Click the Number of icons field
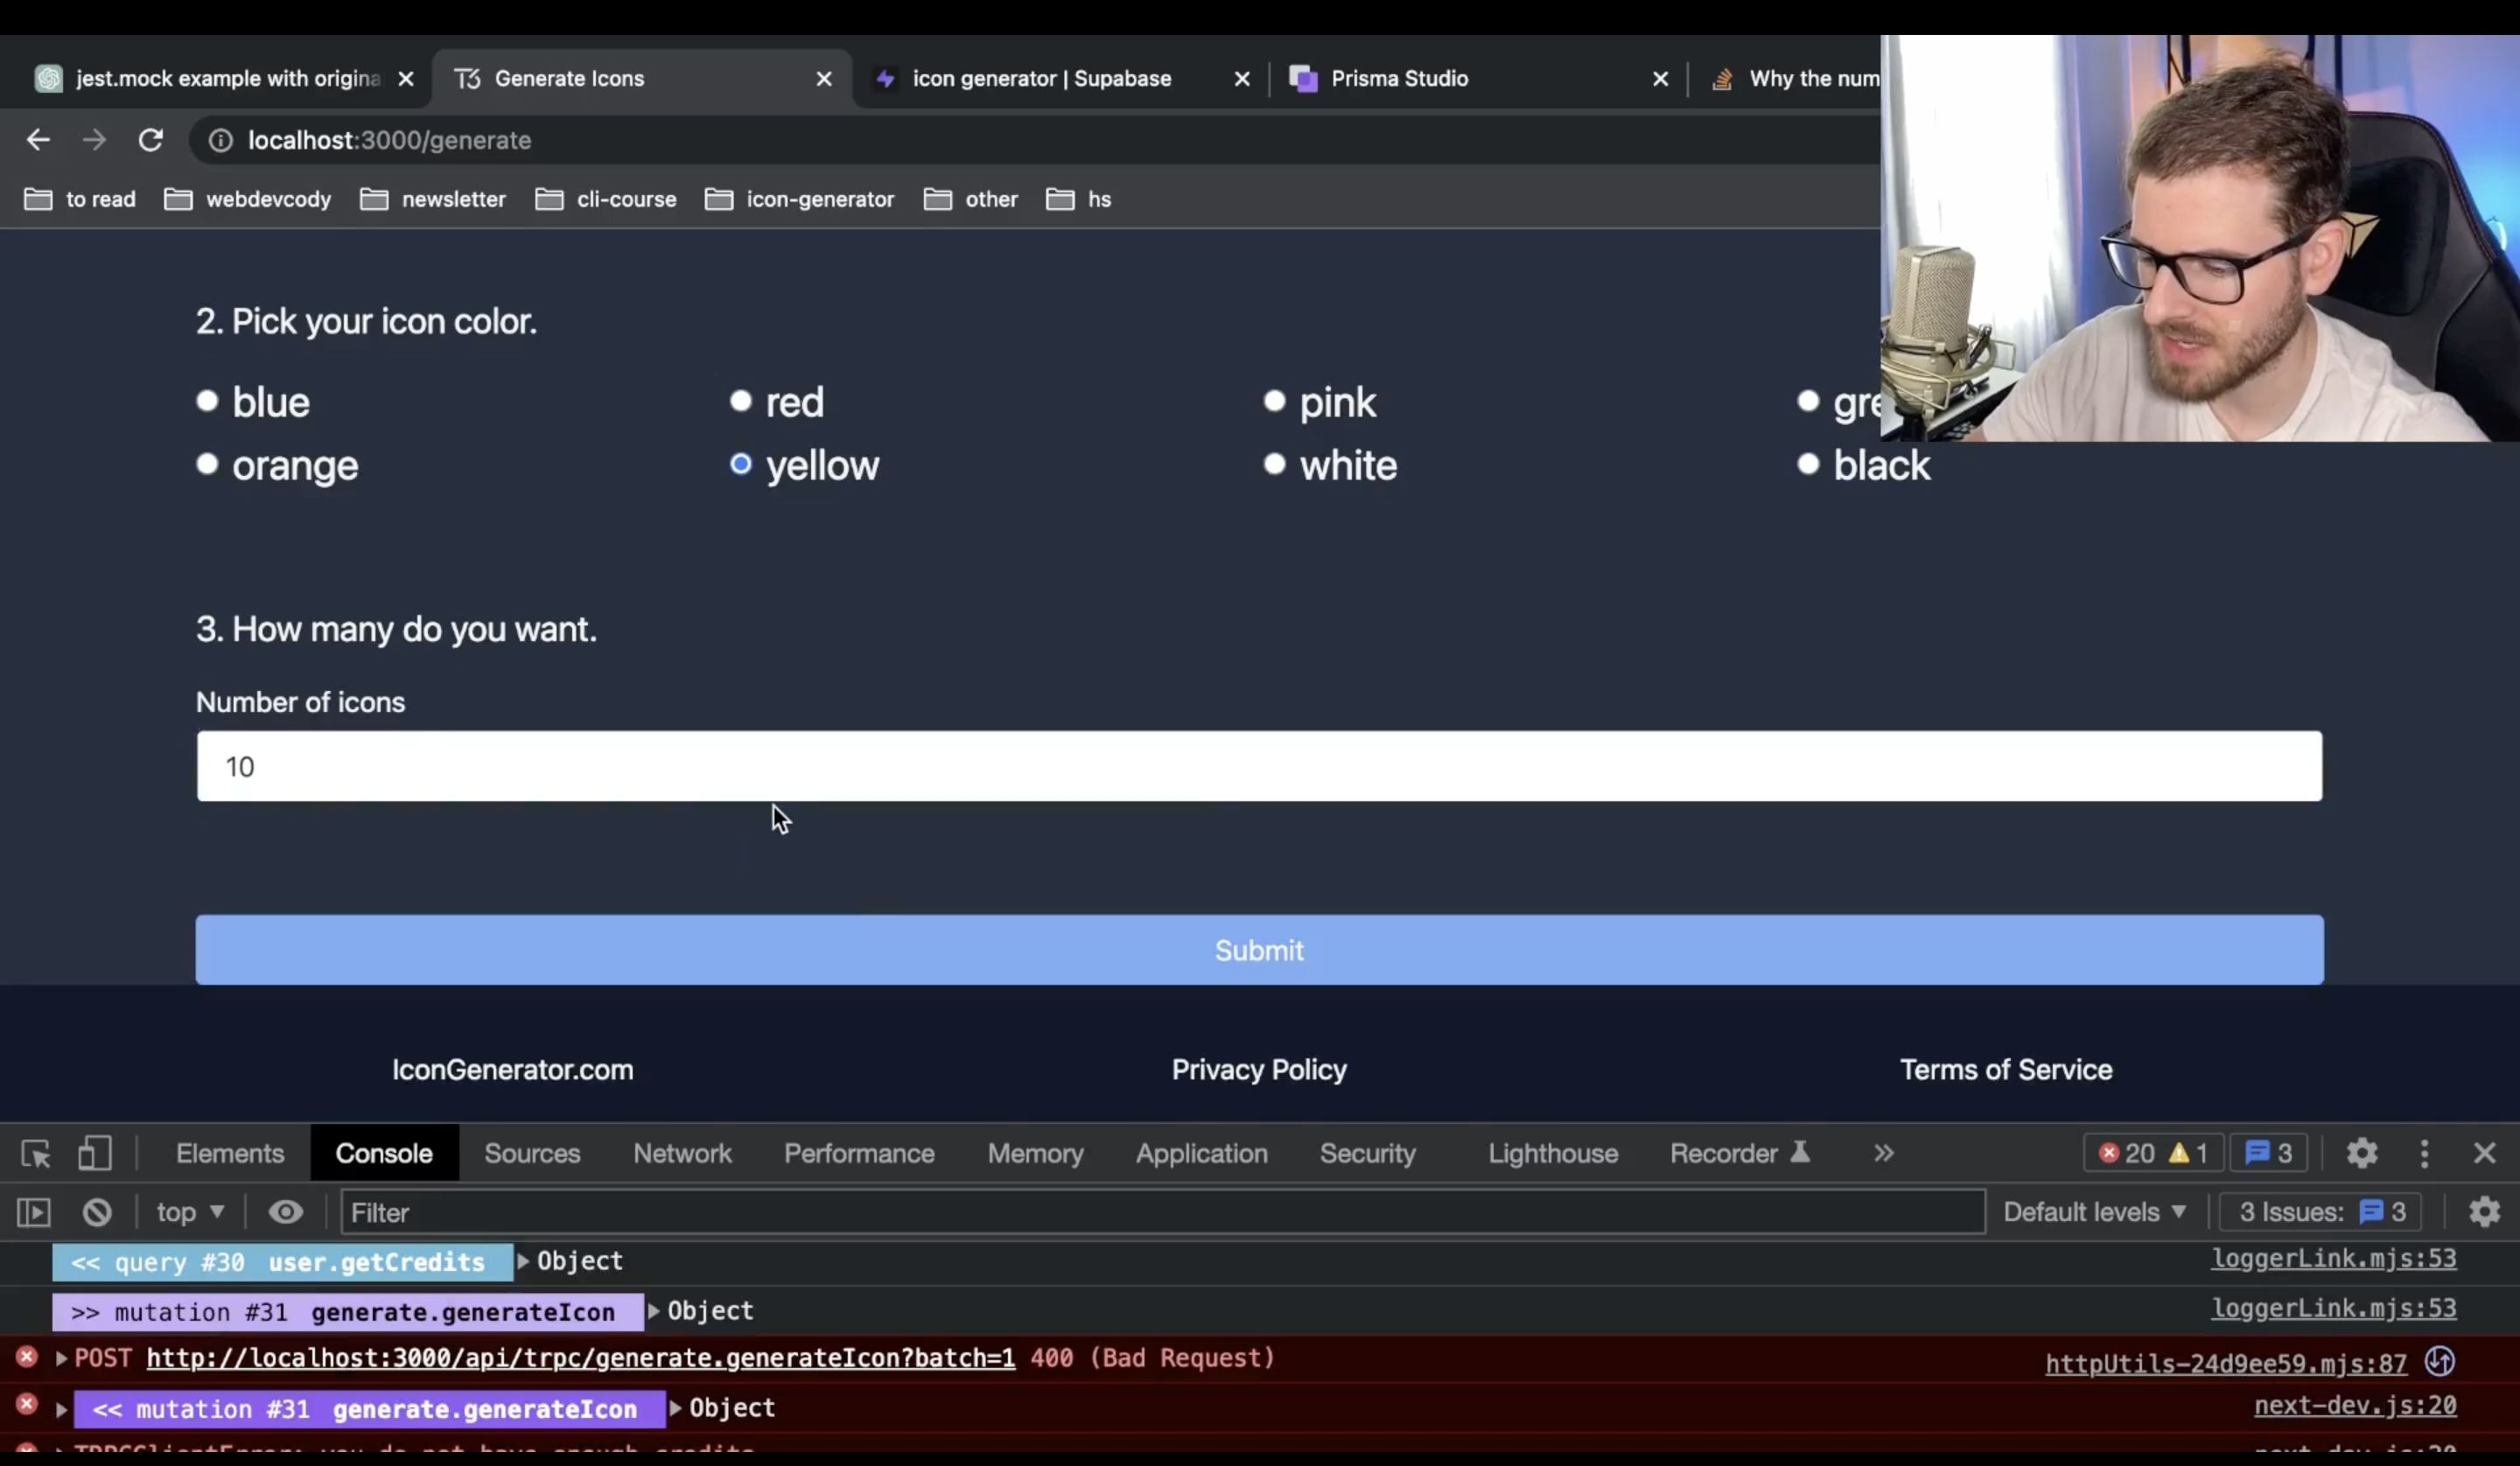The height and width of the screenshot is (1466, 2520). click(1259, 766)
